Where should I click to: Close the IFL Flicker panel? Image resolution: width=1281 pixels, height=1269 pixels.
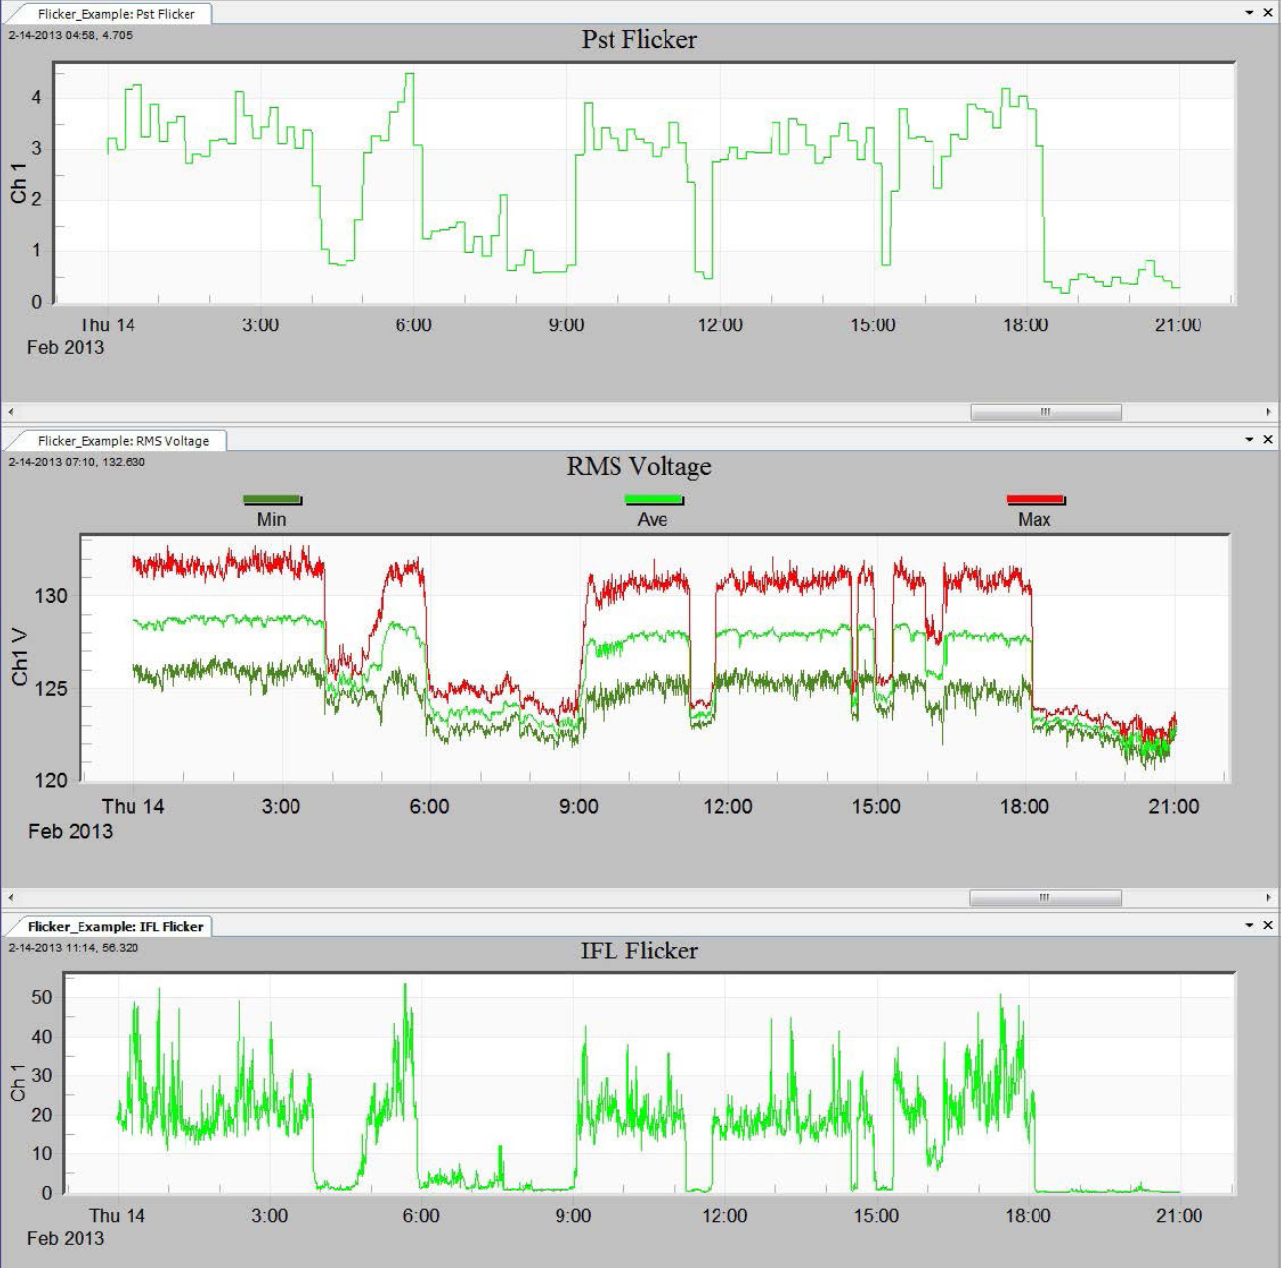tap(1268, 927)
